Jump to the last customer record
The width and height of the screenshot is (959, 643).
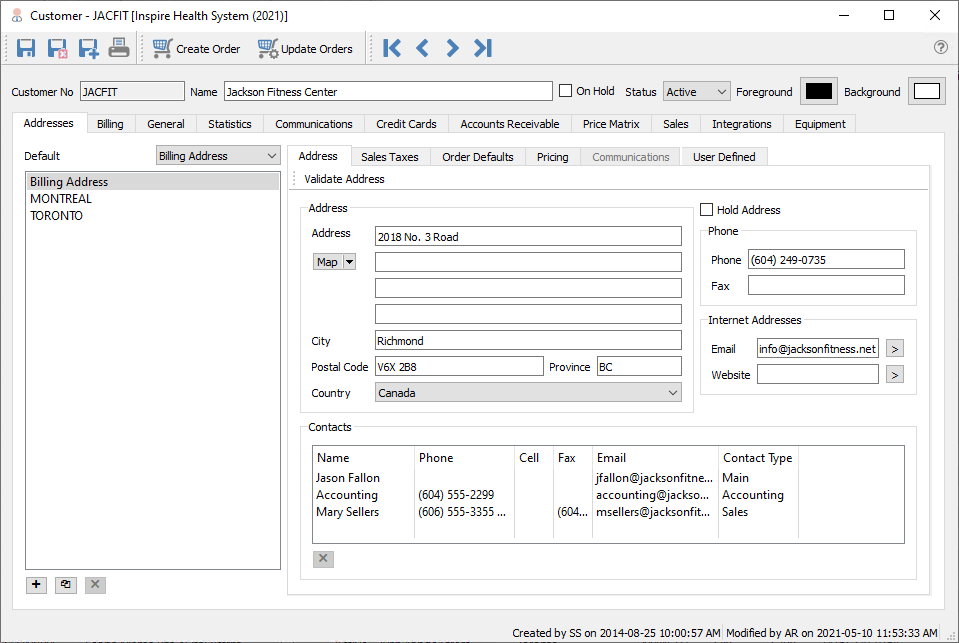click(483, 48)
